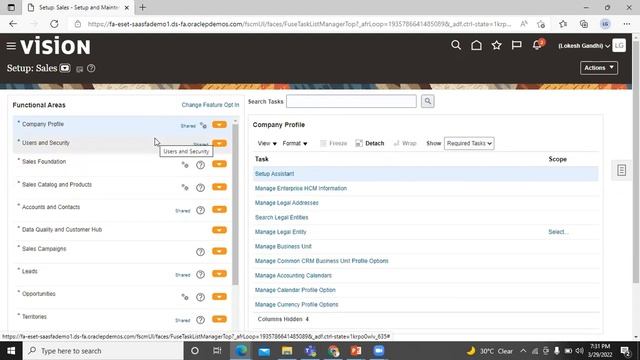Viewport: 640px width, 360px height.
Task: Run search with Search Tasks magnifier button
Action: click(x=427, y=101)
